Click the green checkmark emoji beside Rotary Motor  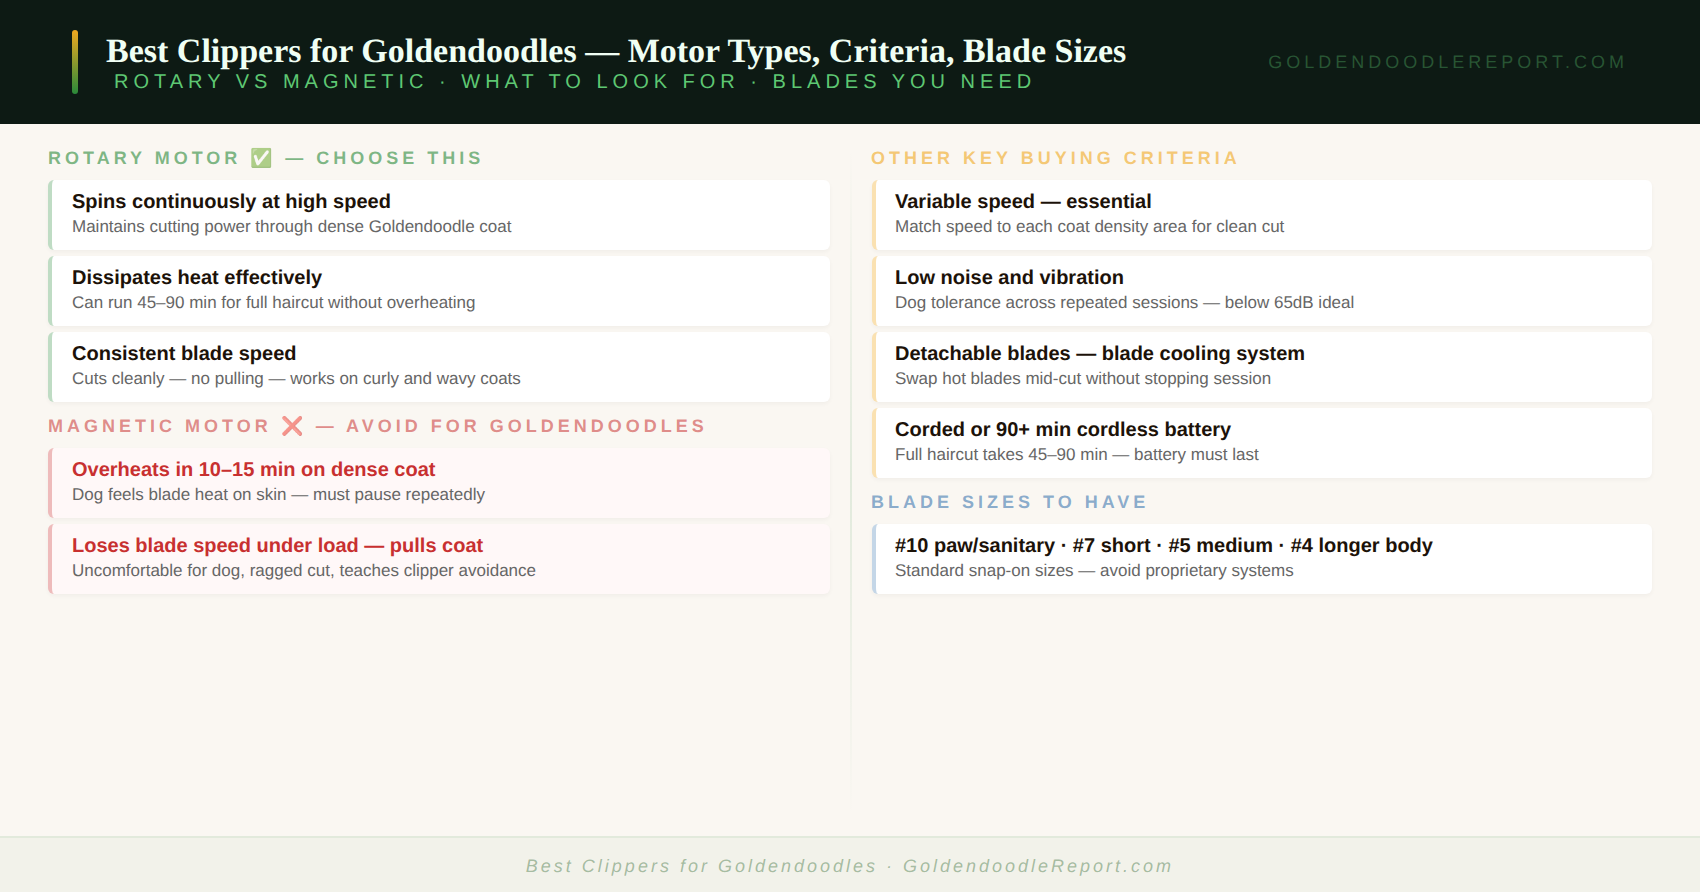pyautogui.click(x=261, y=158)
